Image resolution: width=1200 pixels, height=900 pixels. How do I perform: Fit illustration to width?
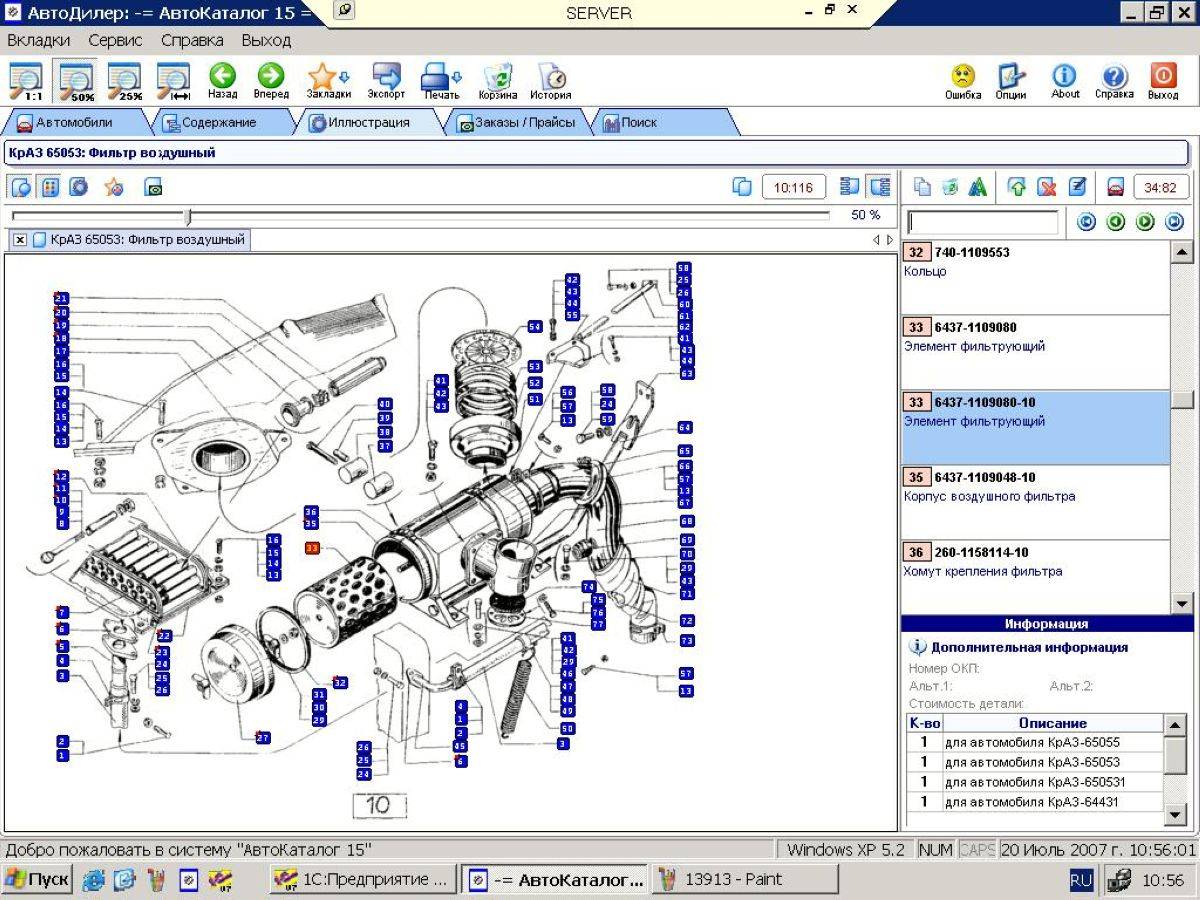pos(174,81)
